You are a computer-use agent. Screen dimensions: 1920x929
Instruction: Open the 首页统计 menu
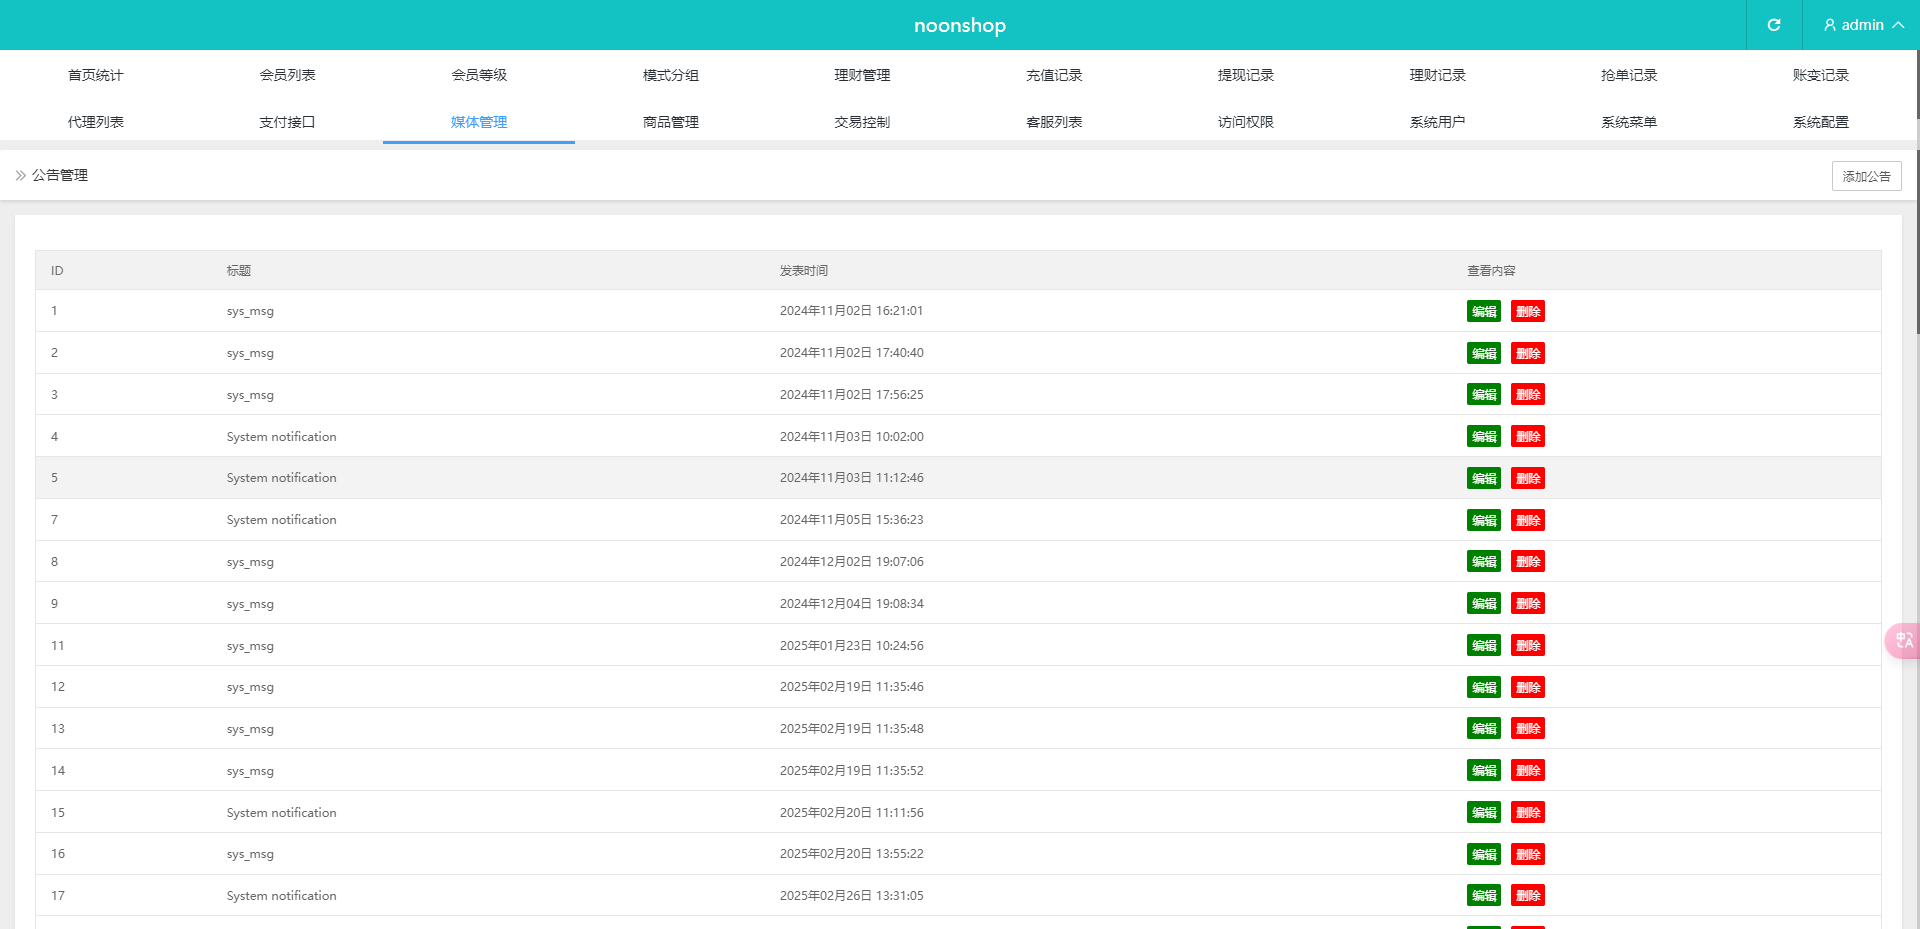96,75
